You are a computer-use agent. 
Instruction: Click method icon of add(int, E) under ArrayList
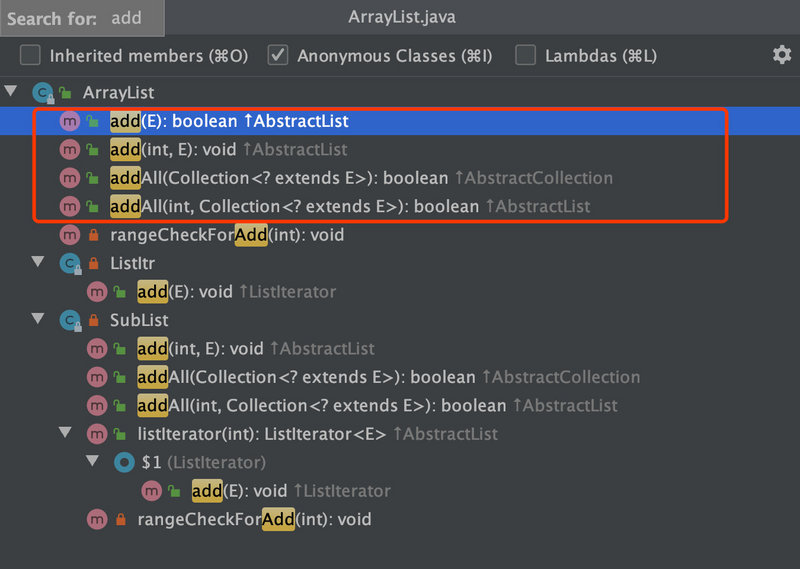[69, 150]
